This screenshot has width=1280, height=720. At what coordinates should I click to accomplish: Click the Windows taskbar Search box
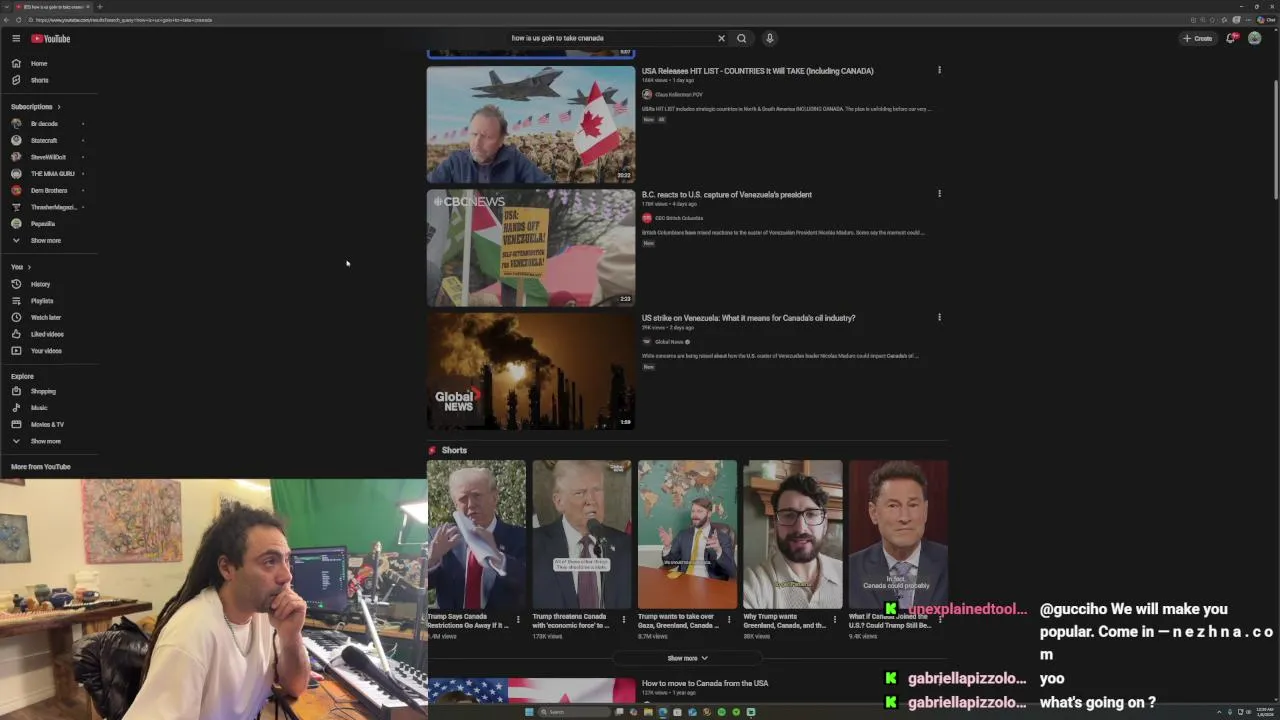point(574,712)
